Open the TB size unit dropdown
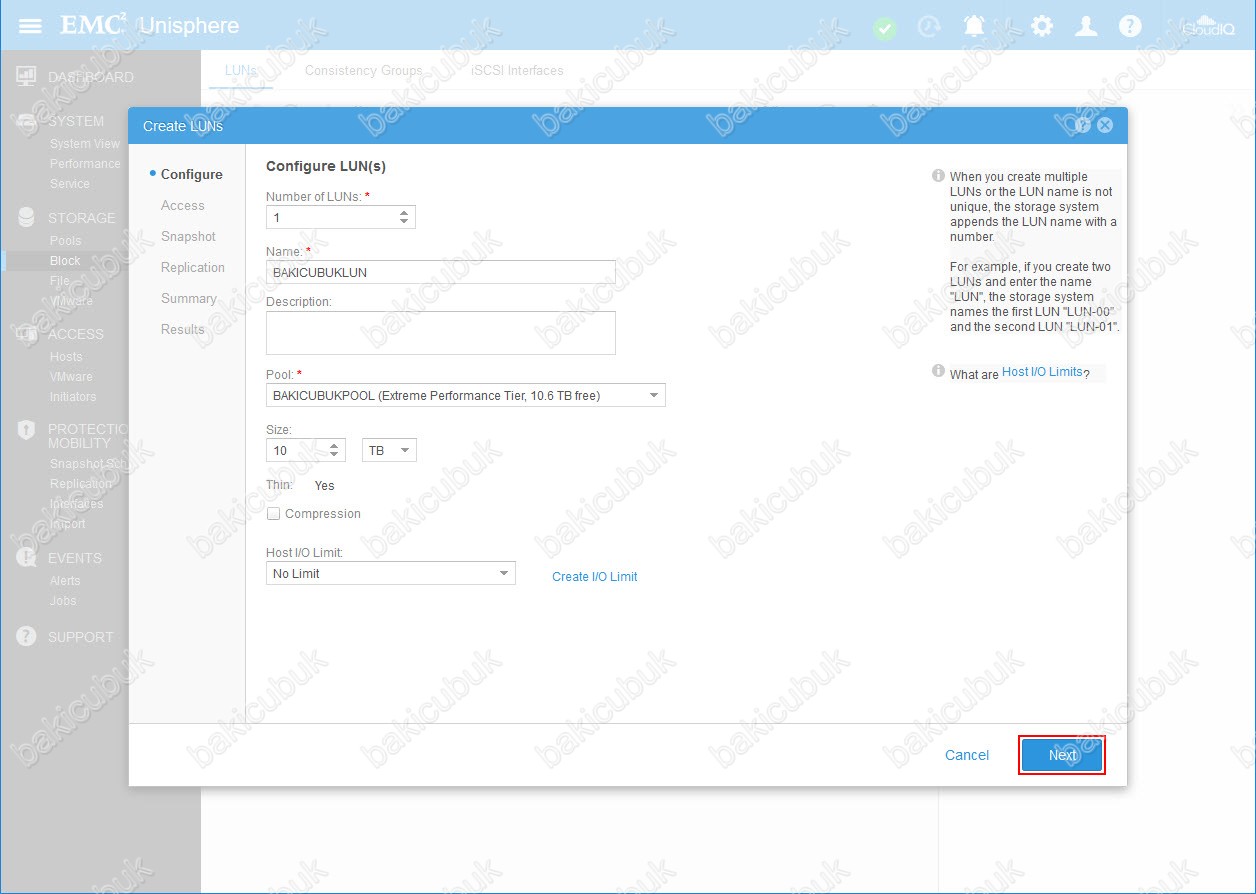1256x894 pixels. click(x=389, y=451)
